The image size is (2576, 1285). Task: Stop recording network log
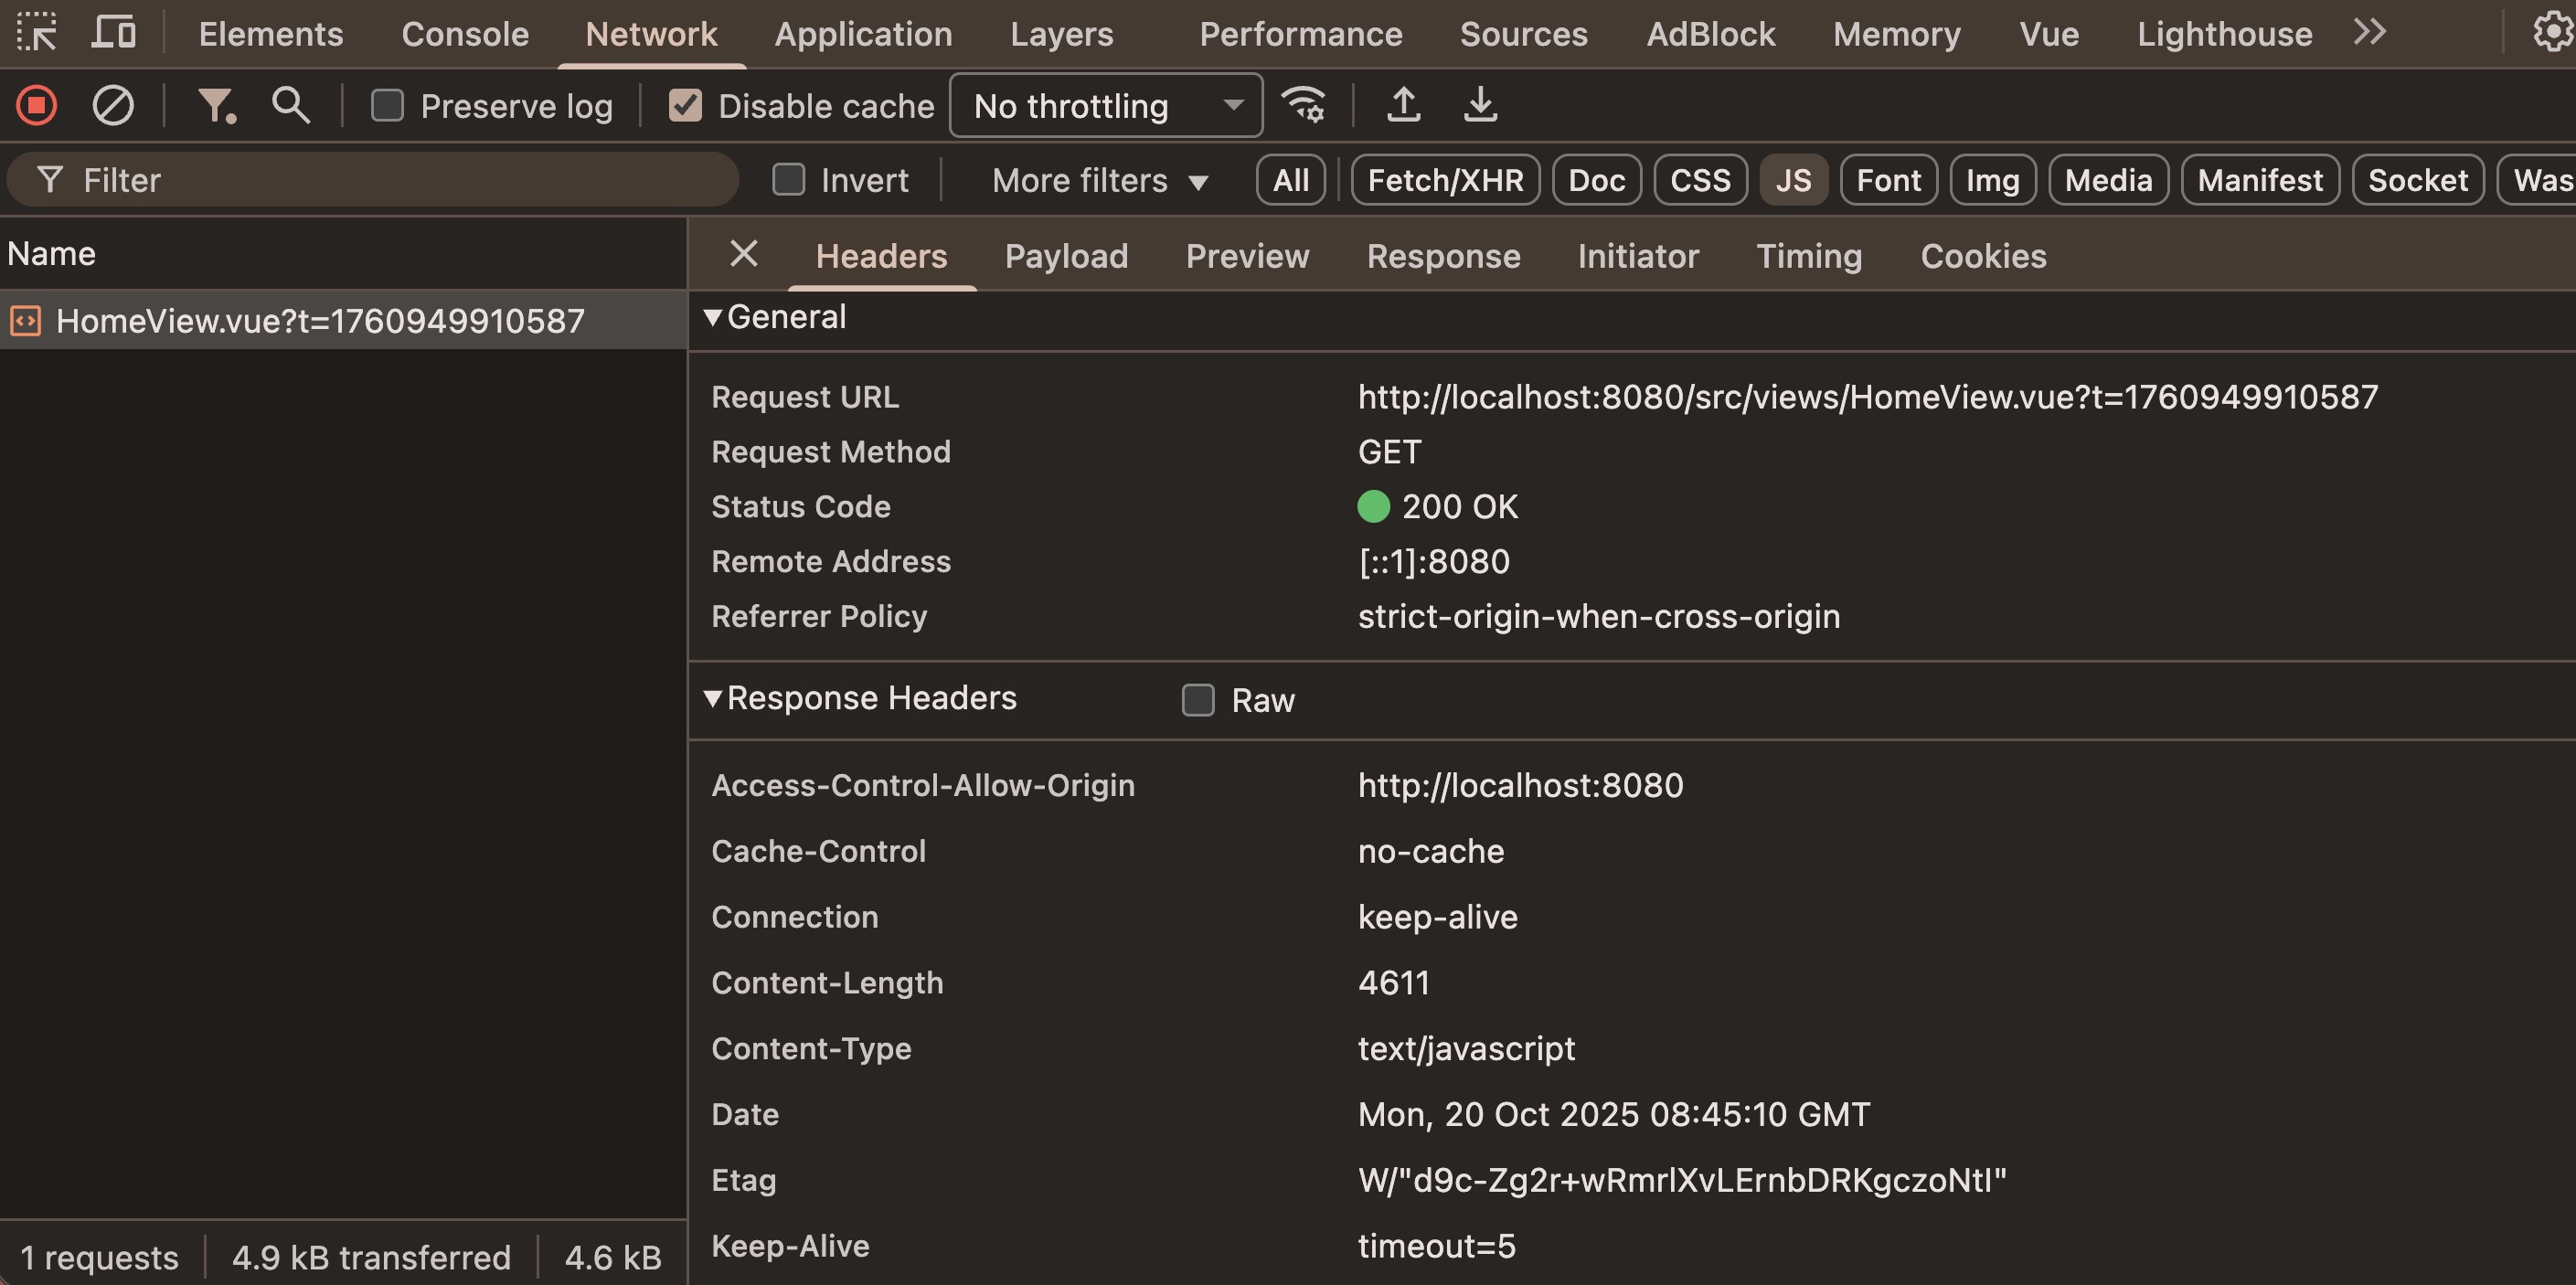37,105
